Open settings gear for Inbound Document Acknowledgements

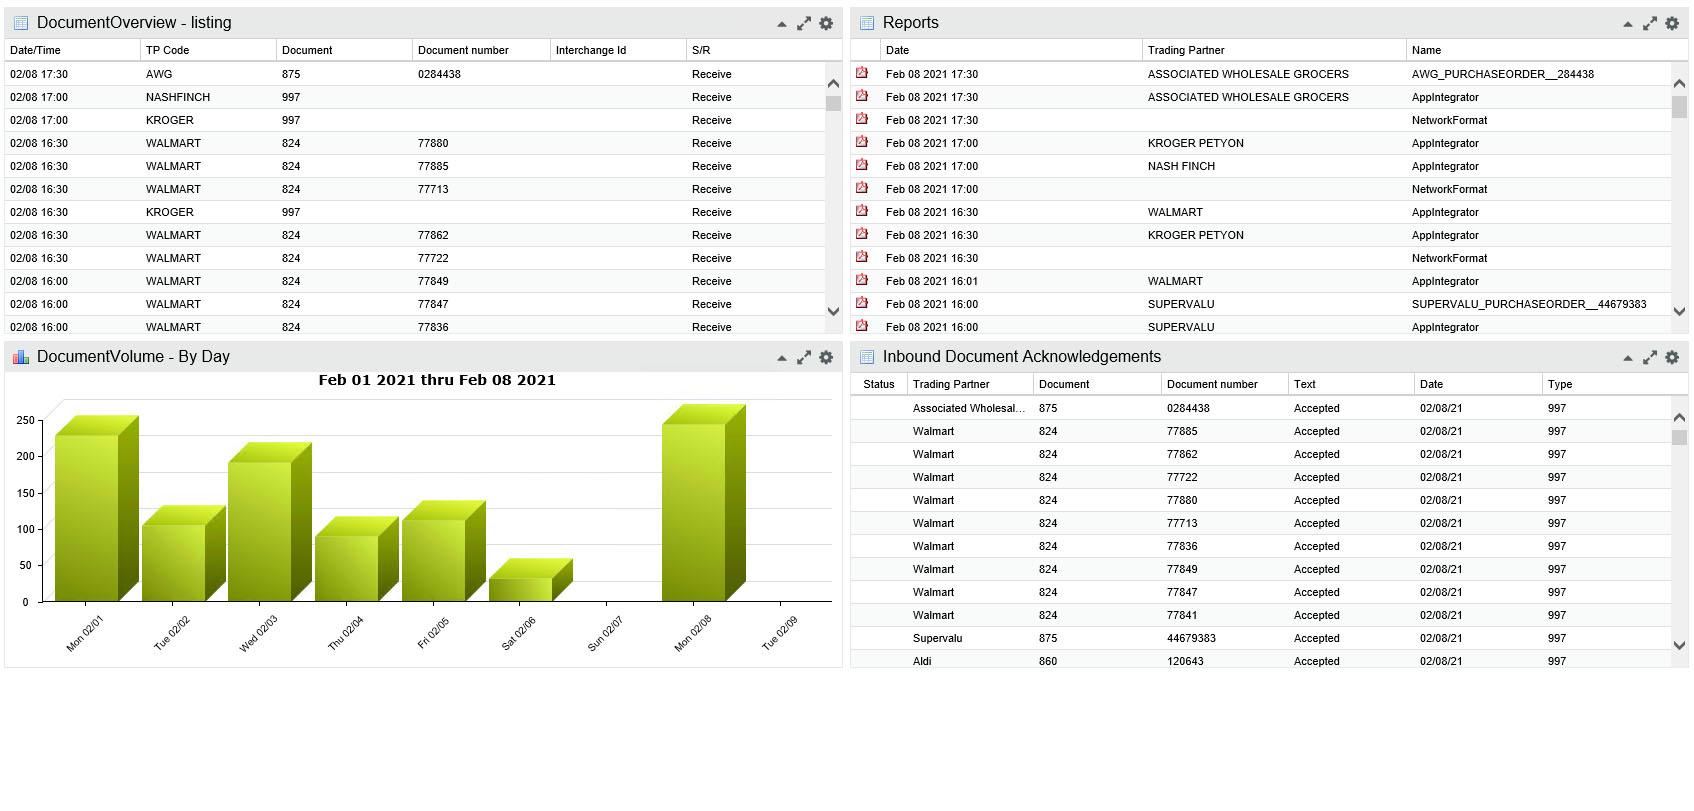coord(1672,357)
